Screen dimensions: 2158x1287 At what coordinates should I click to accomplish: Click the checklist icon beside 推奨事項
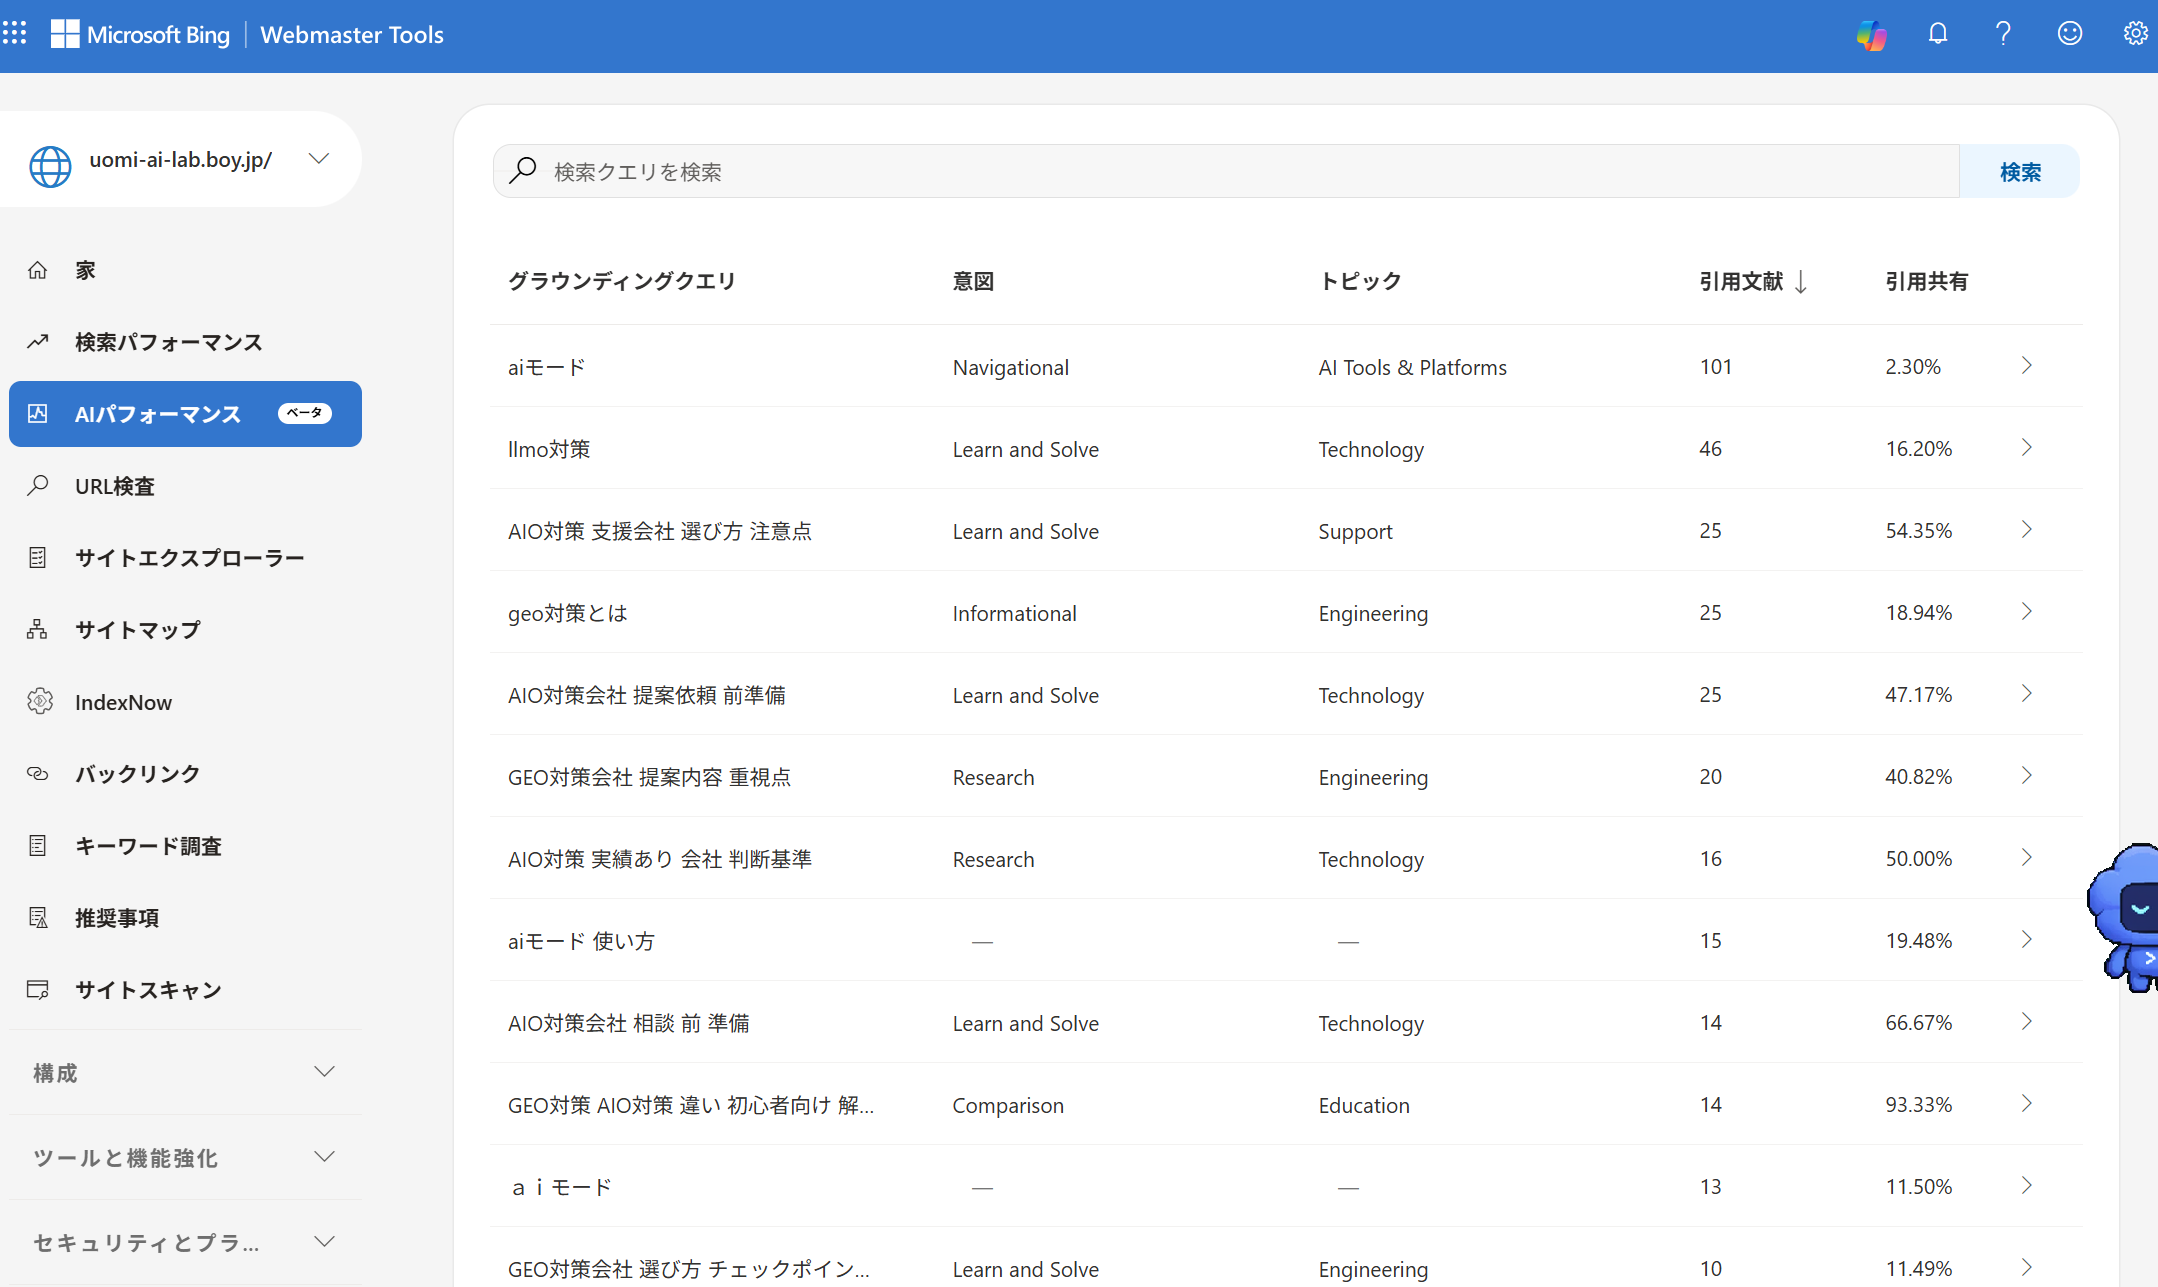[x=38, y=918]
